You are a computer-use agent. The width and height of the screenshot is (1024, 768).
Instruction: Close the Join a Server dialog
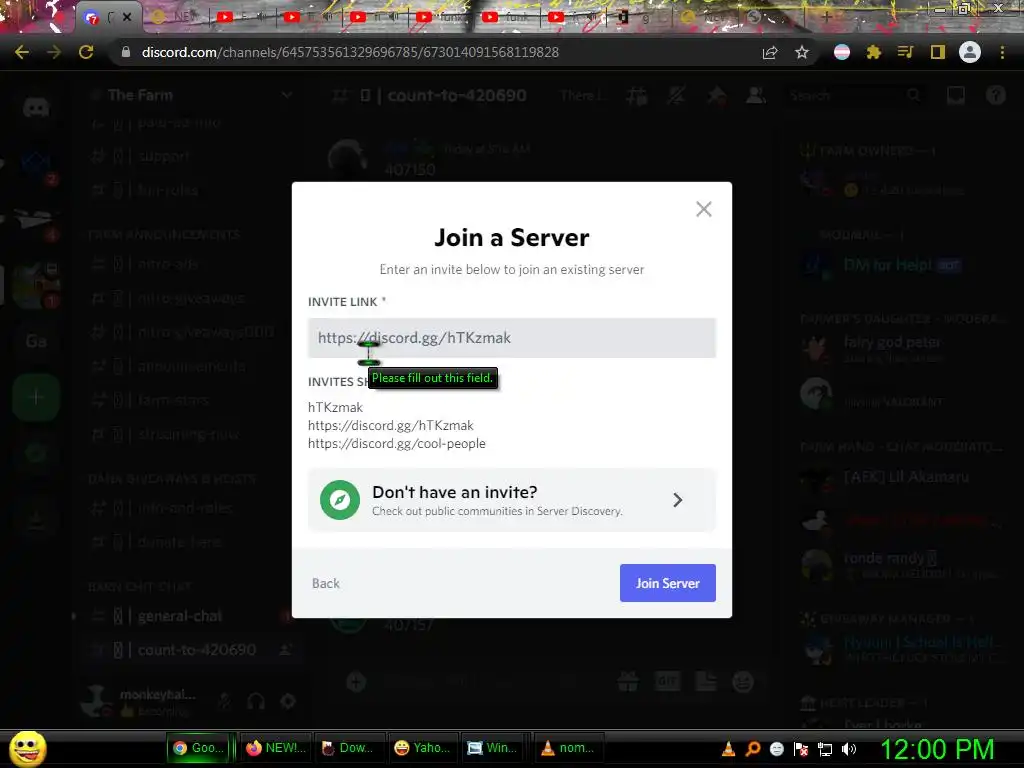[703, 209]
